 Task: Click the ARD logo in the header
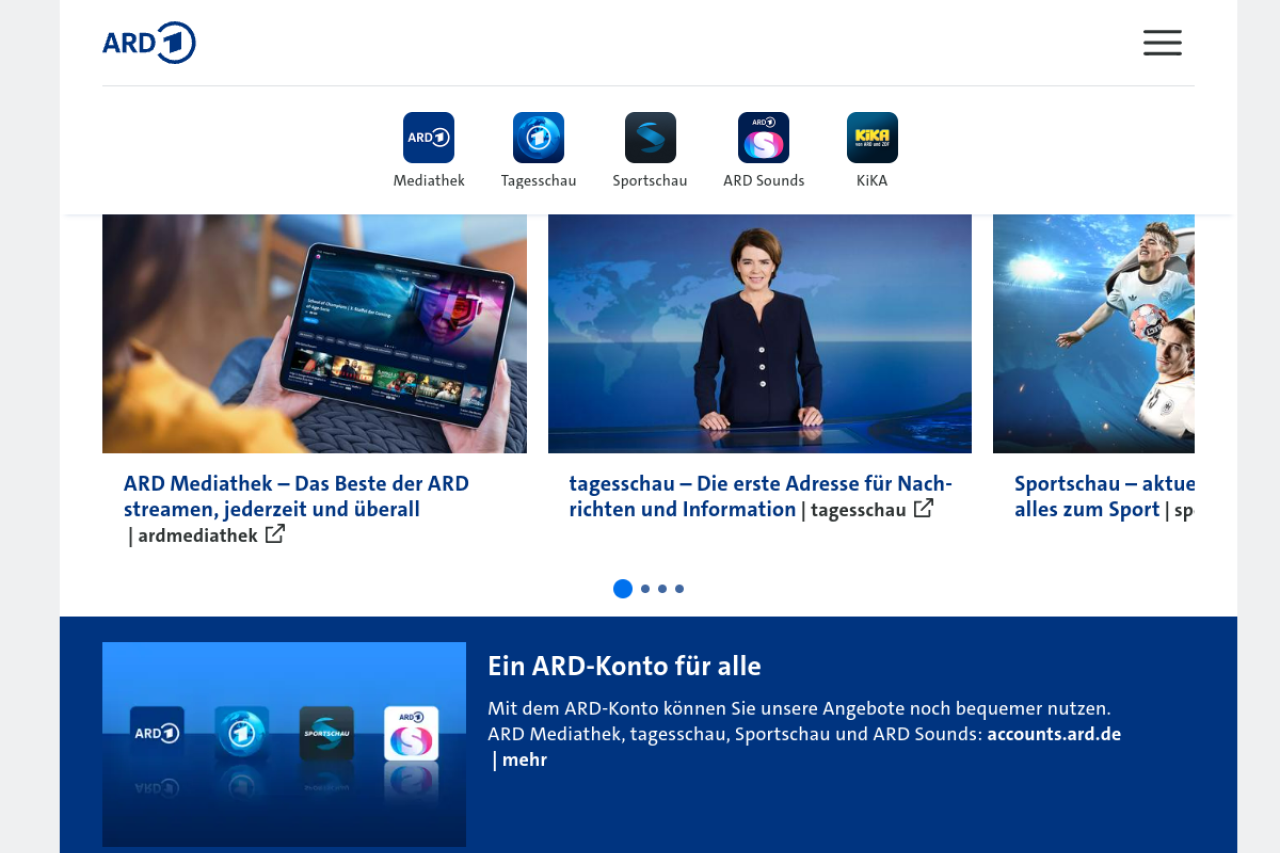pos(149,43)
